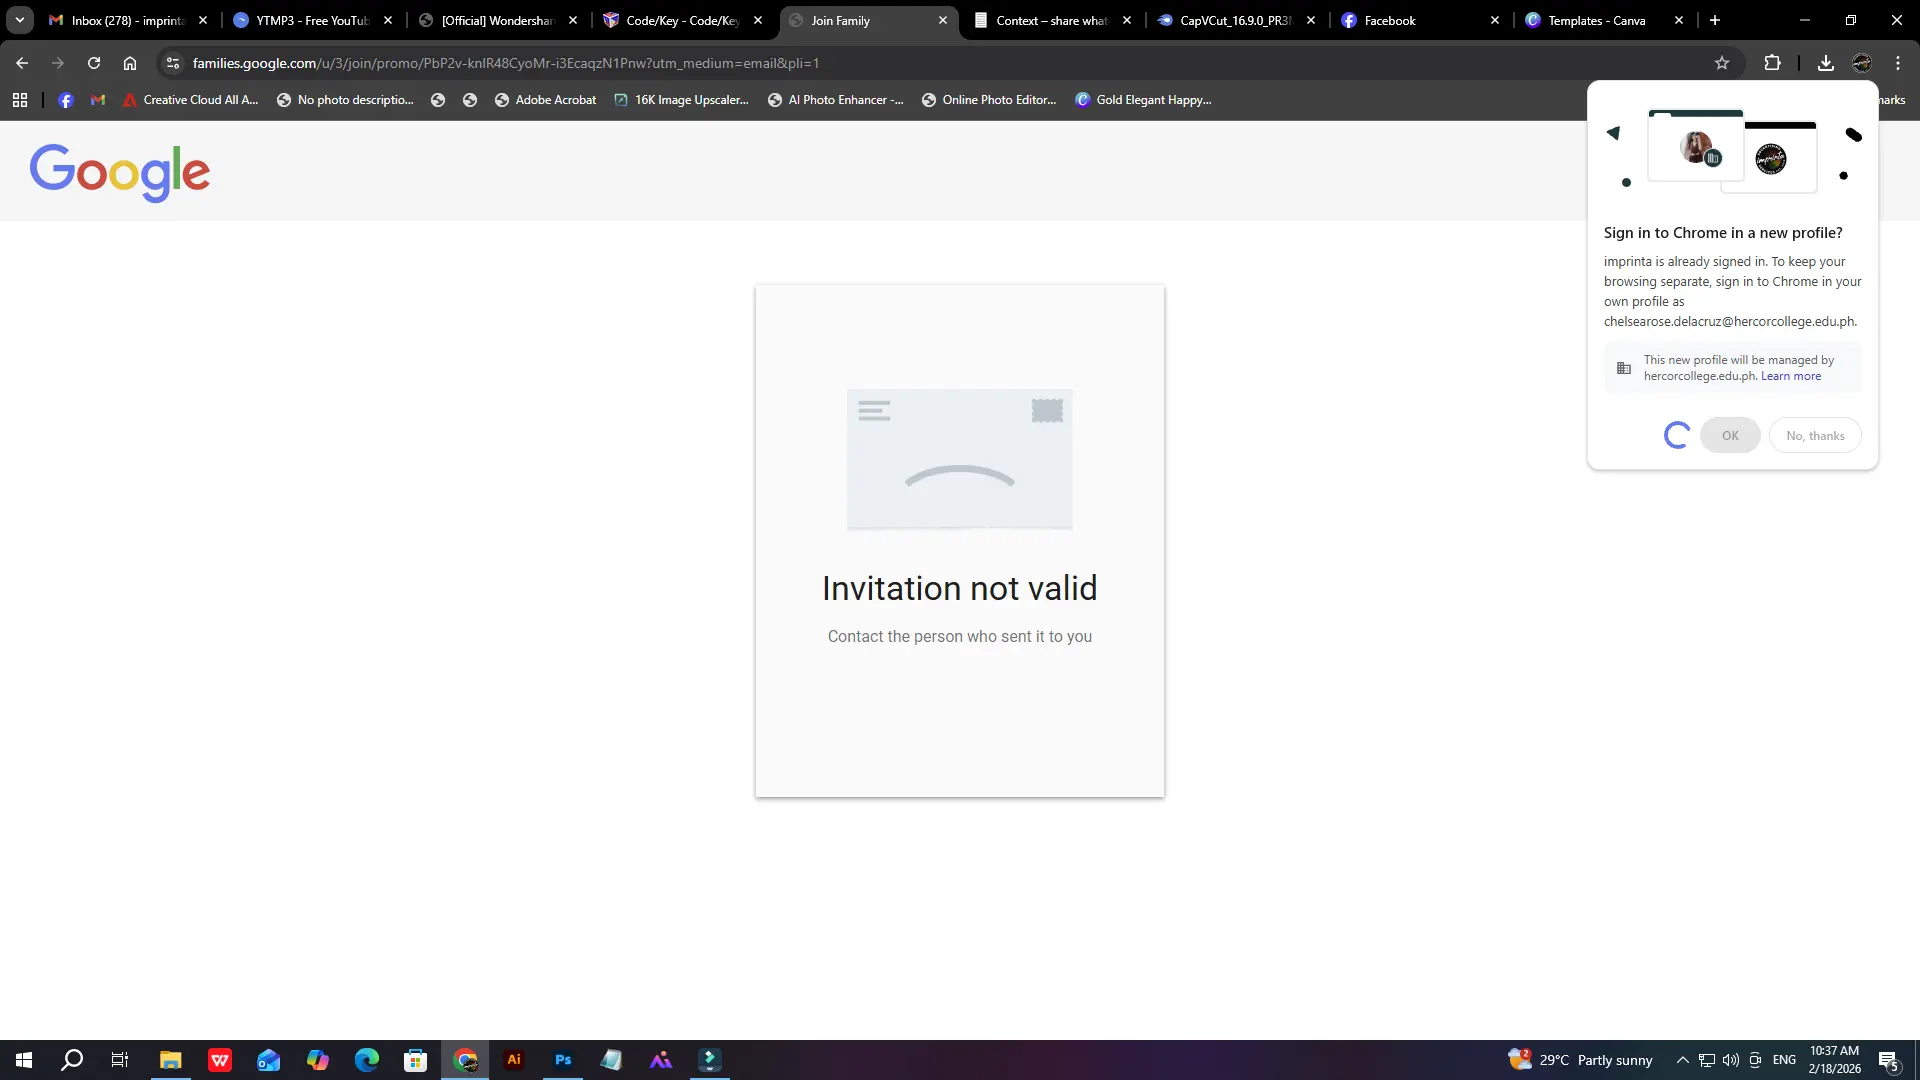Open the Facebook bookmark icon
Viewport: 1920px width, 1080px height.
[x=66, y=100]
